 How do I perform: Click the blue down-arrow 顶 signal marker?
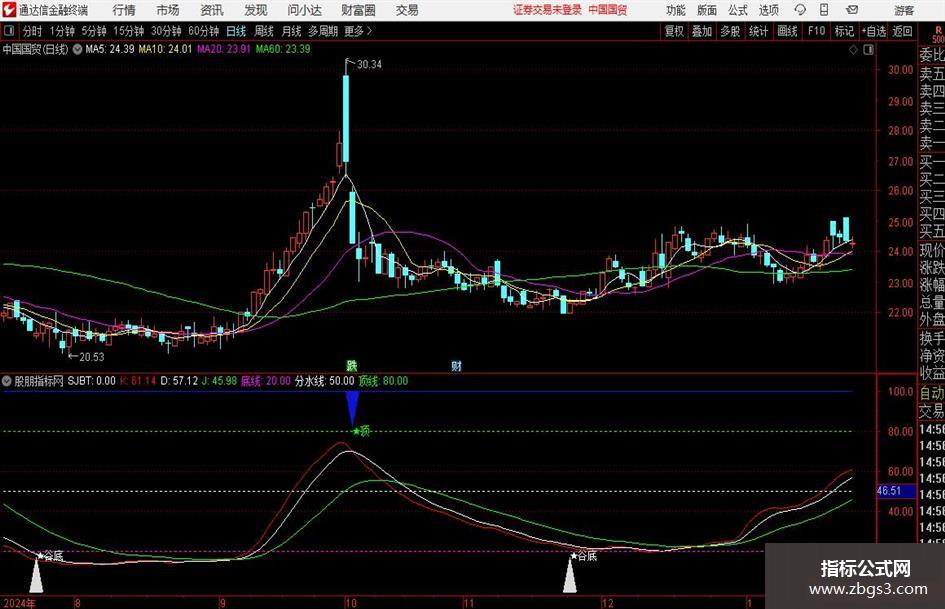[x=353, y=408]
